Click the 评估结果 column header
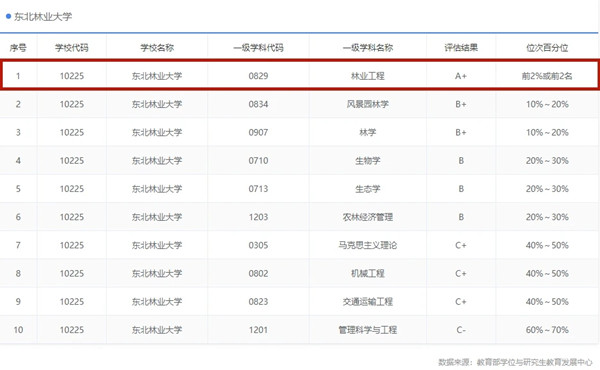 (461, 48)
